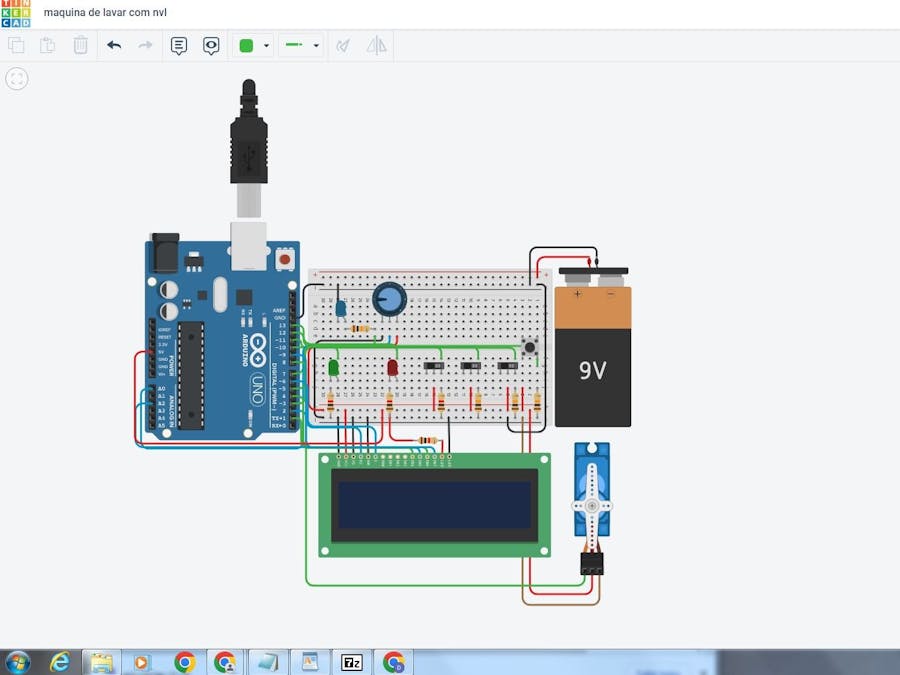Toggle notes visibility eye icon
The width and height of the screenshot is (900, 675).
pos(211,45)
